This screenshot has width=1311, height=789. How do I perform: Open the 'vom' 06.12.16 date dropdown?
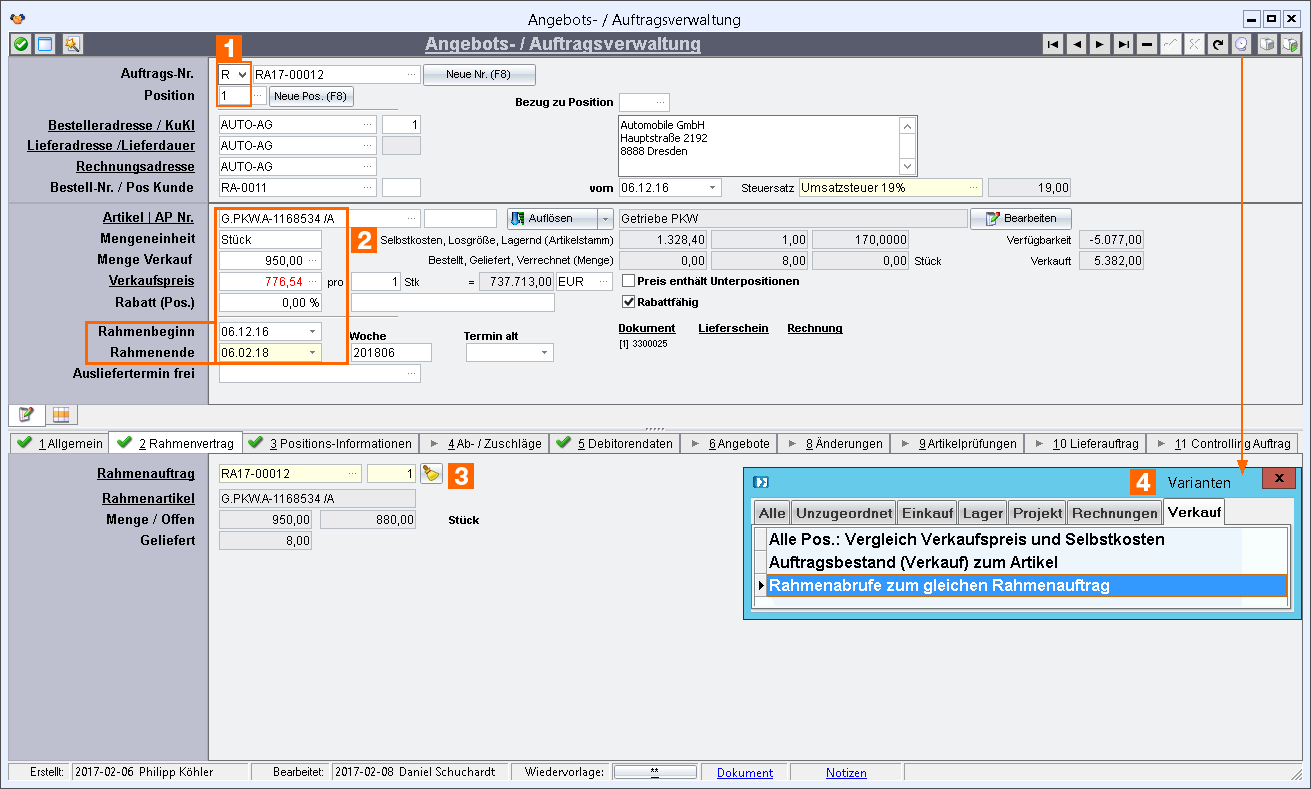[712, 187]
